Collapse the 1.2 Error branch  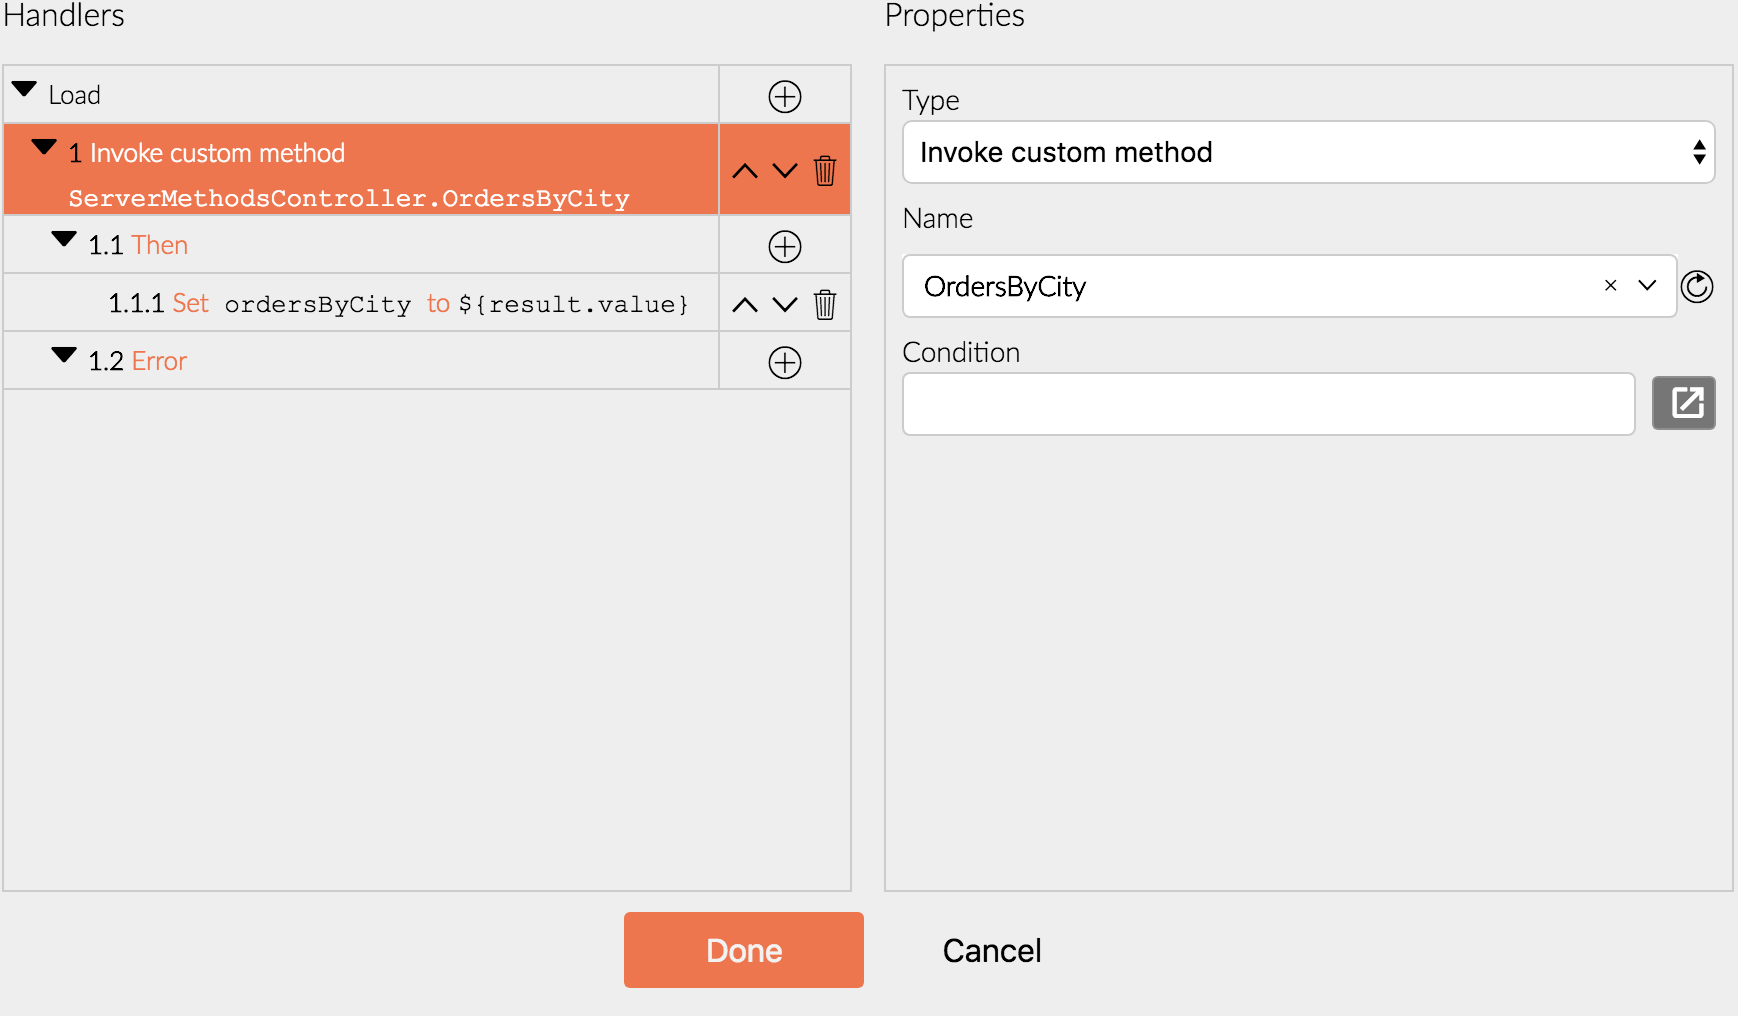tap(64, 356)
